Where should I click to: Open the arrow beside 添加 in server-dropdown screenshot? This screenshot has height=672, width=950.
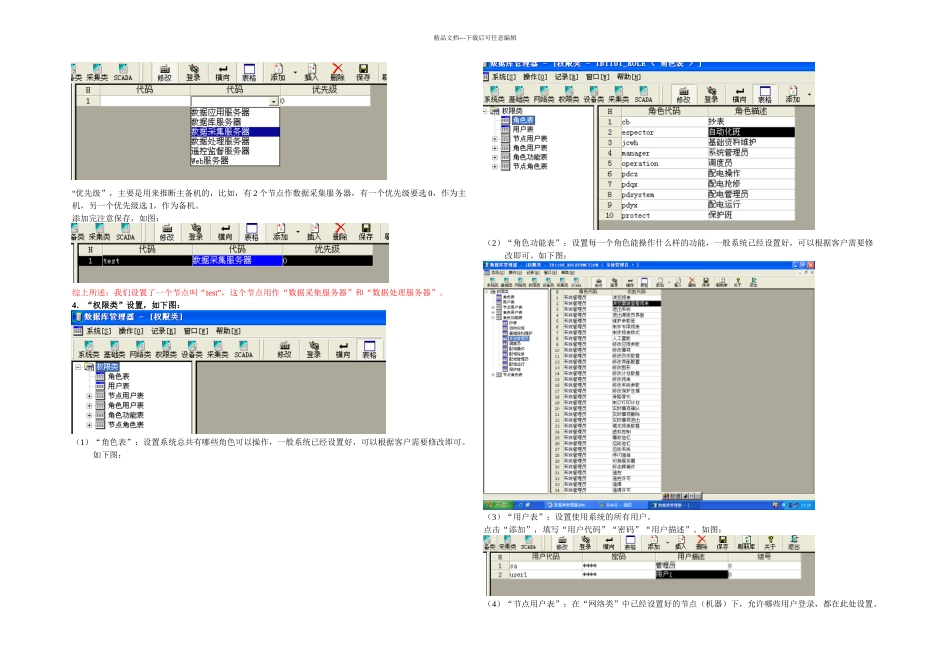click(295, 73)
